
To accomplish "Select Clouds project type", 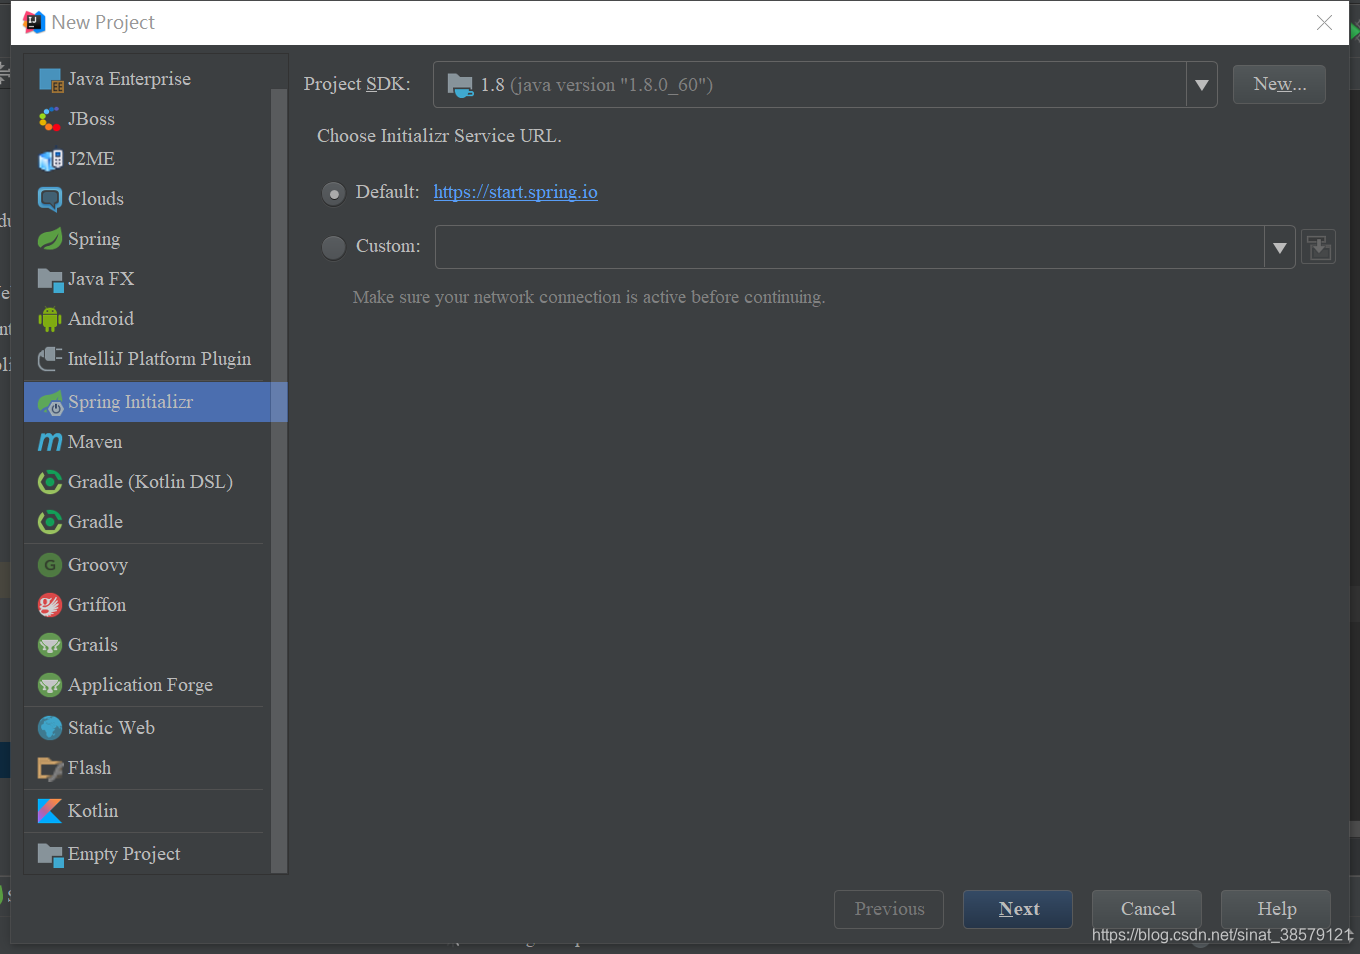I will pyautogui.click(x=146, y=199).
